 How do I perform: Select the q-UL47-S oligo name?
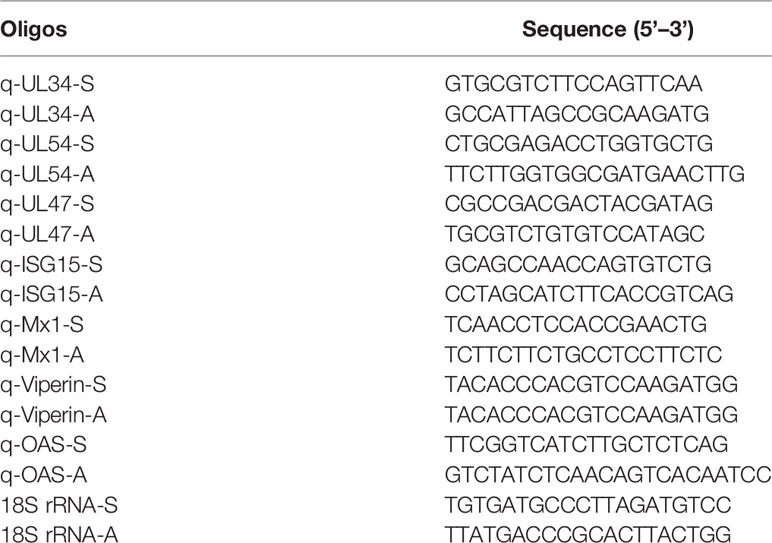(x=47, y=204)
